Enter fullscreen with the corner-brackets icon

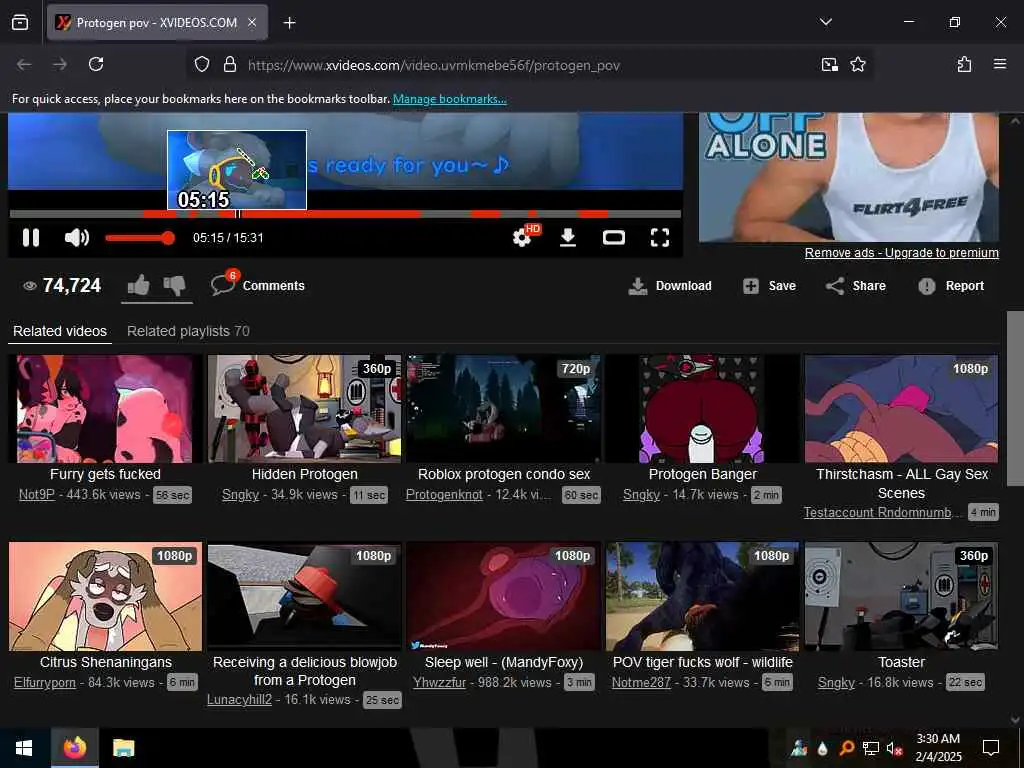coord(660,238)
